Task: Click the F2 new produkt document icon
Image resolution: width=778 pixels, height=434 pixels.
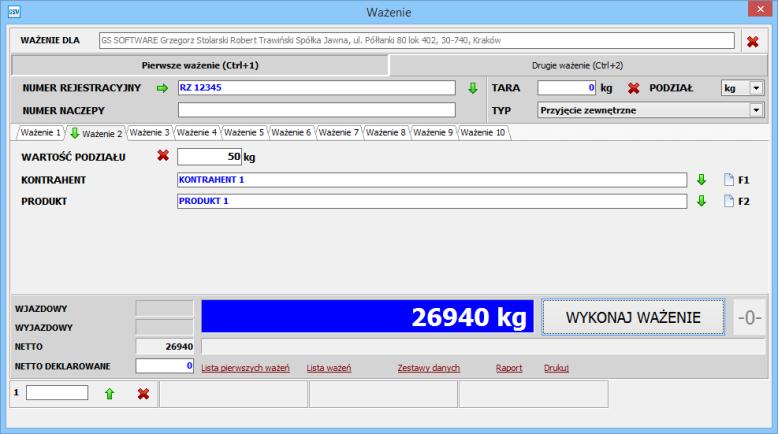Action: pyautogui.click(x=728, y=201)
